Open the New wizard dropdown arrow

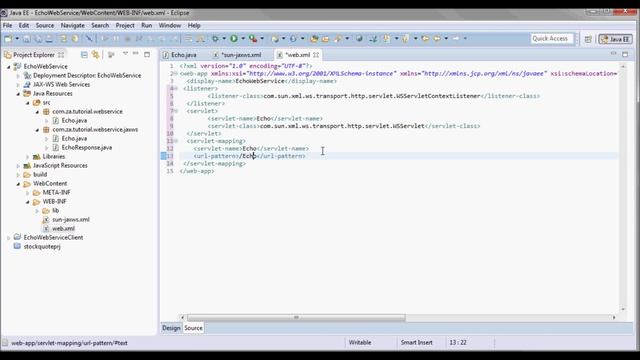coord(17,39)
